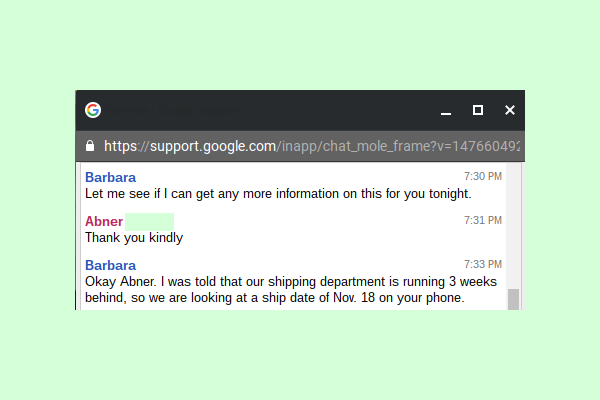
Task: Click the support.google.com address bar
Action: point(300,146)
